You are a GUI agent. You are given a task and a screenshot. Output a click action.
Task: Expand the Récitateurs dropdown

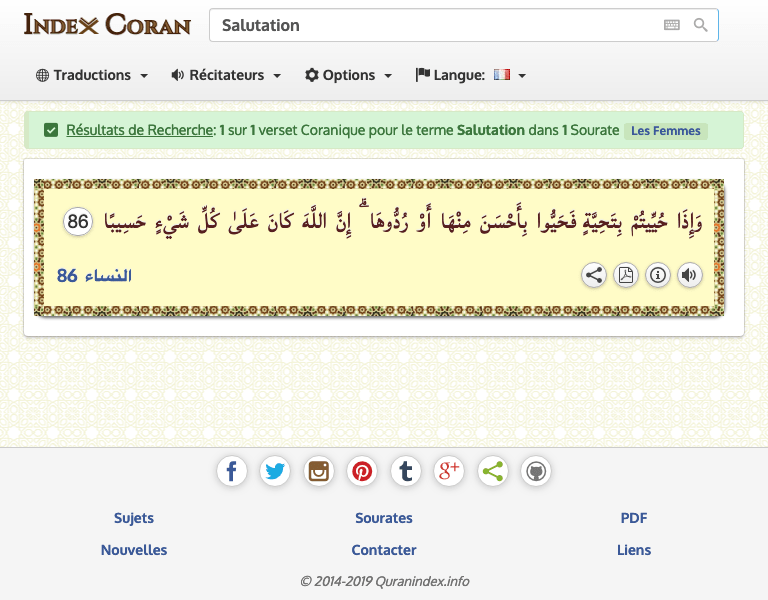point(226,75)
